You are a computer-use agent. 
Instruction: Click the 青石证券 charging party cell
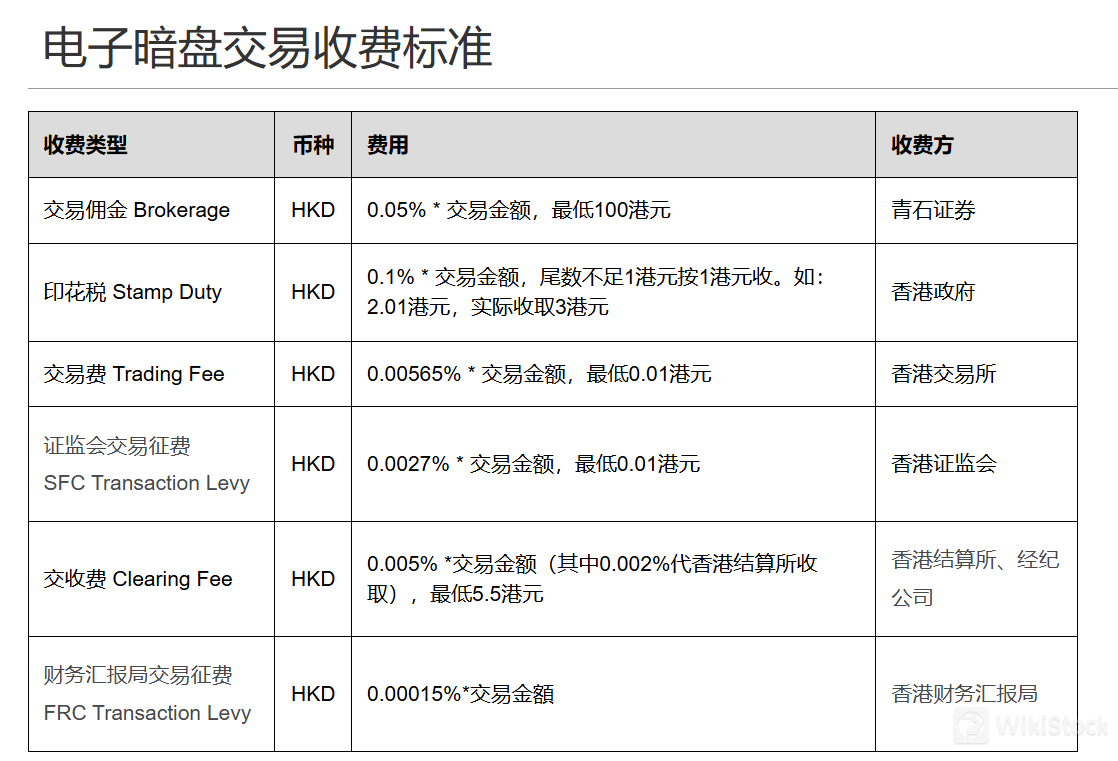pyautogui.click(x=934, y=210)
